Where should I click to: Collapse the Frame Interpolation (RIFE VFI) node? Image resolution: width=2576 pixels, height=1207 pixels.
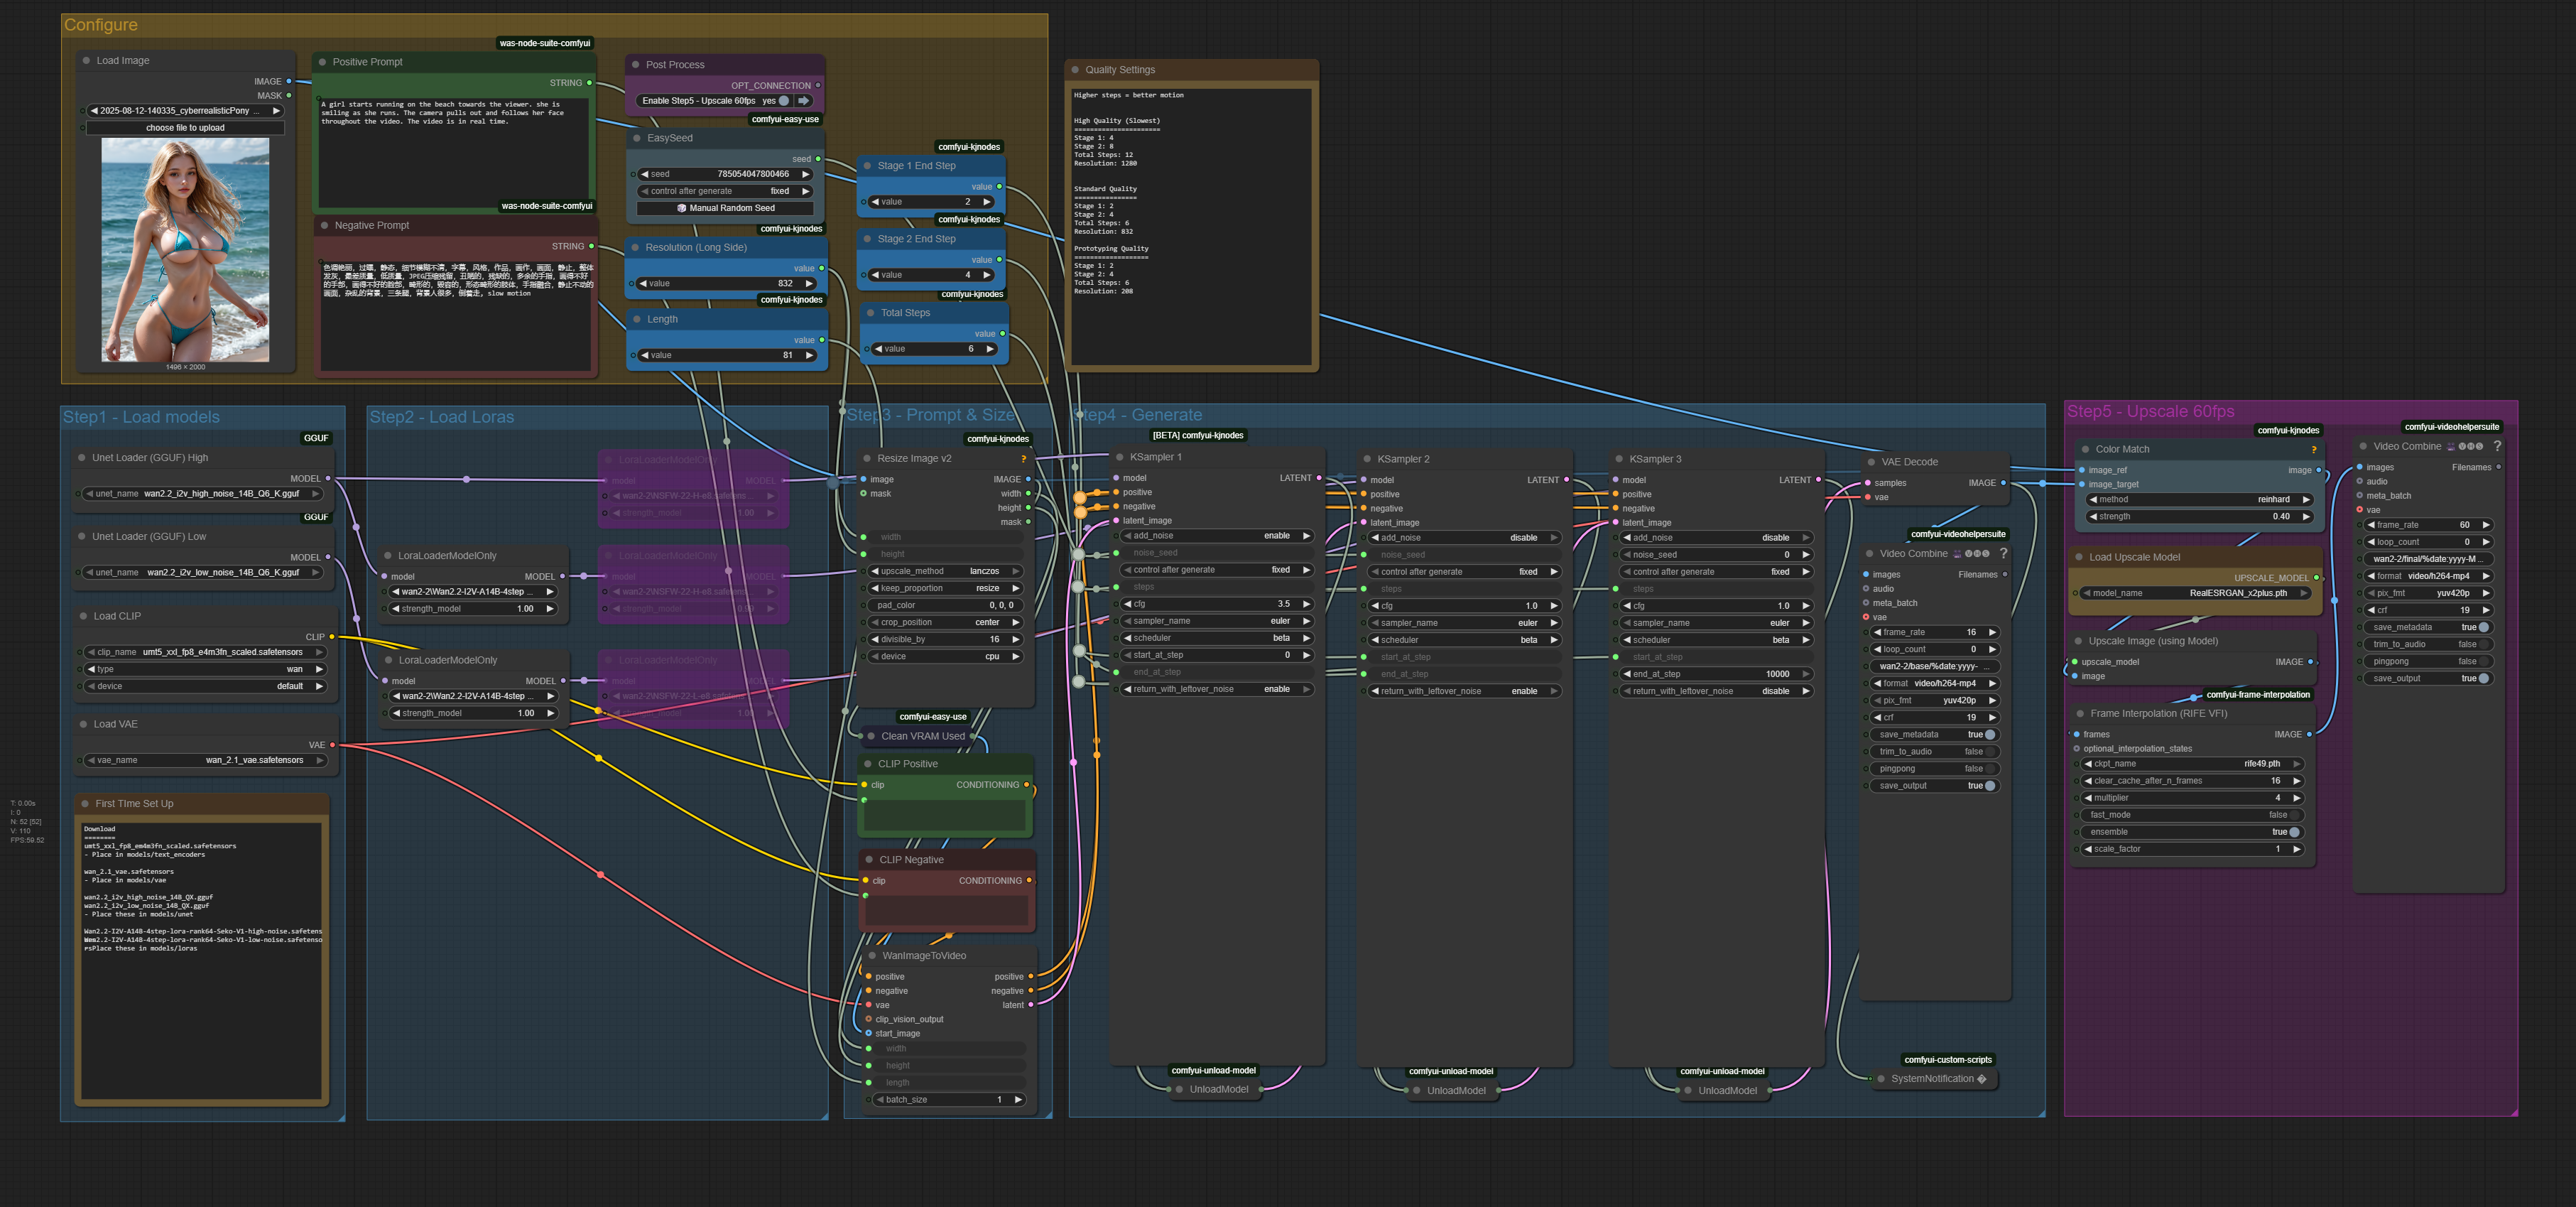[x=2080, y=714]
